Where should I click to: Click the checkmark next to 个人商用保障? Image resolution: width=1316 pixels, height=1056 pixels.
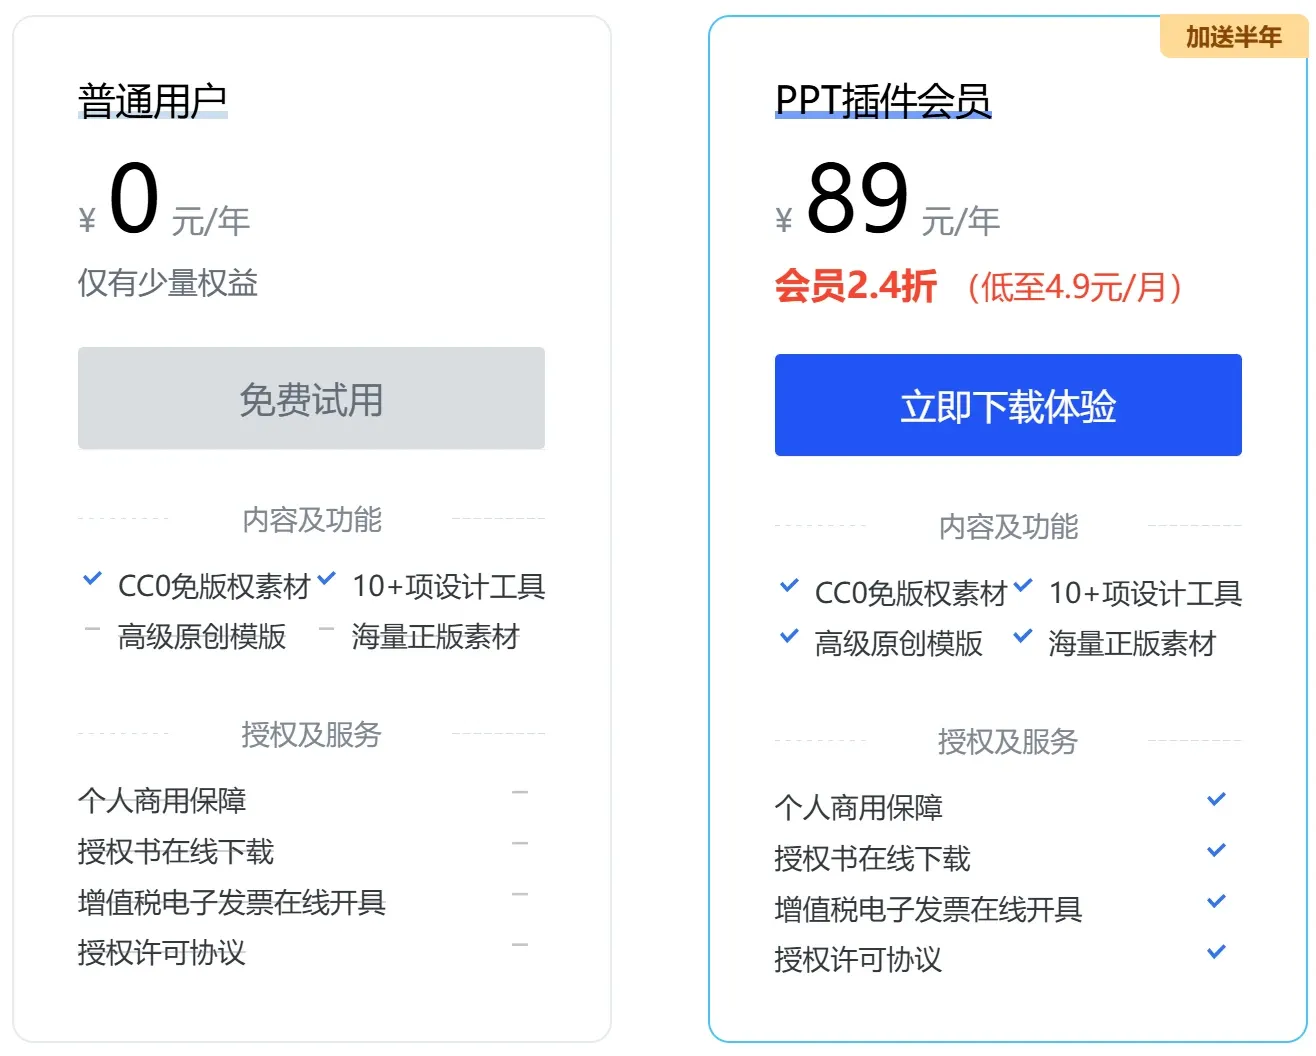point(1216,799)
